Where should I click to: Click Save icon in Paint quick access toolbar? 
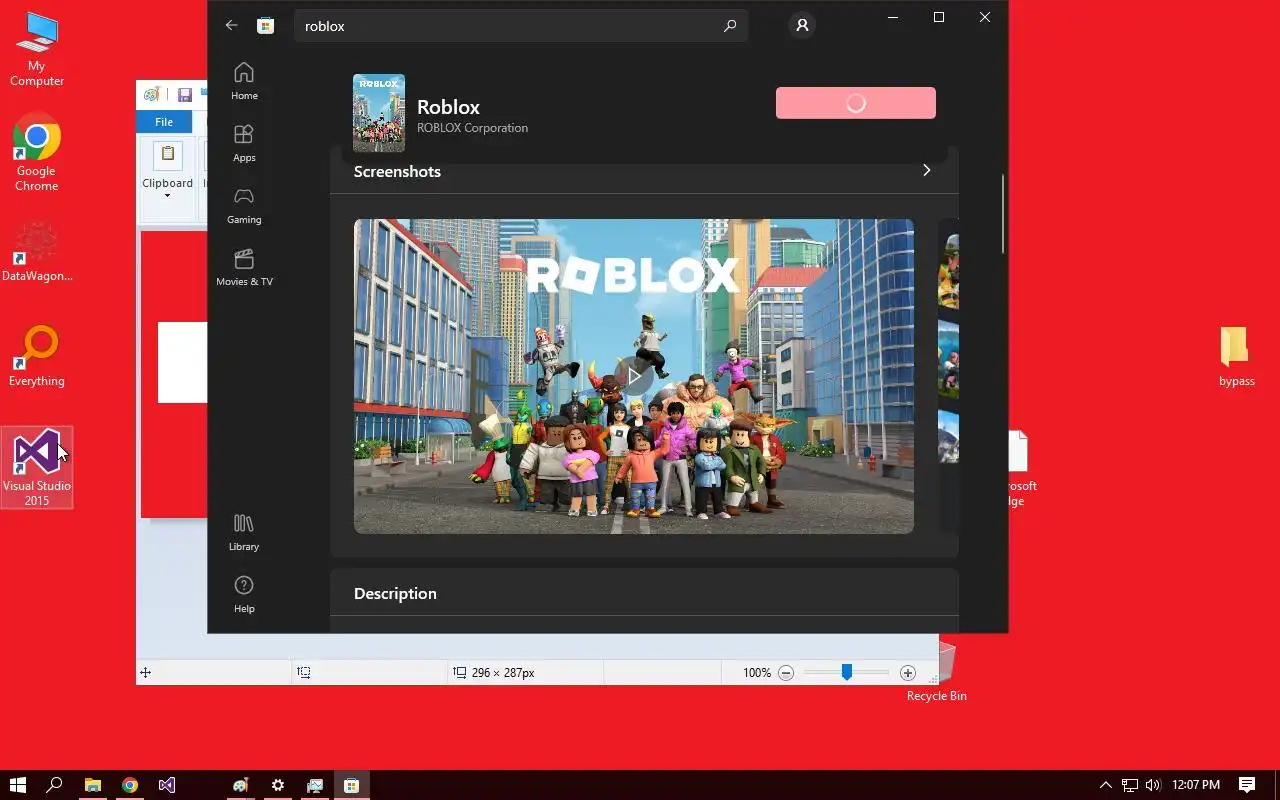tap(185, 95)
